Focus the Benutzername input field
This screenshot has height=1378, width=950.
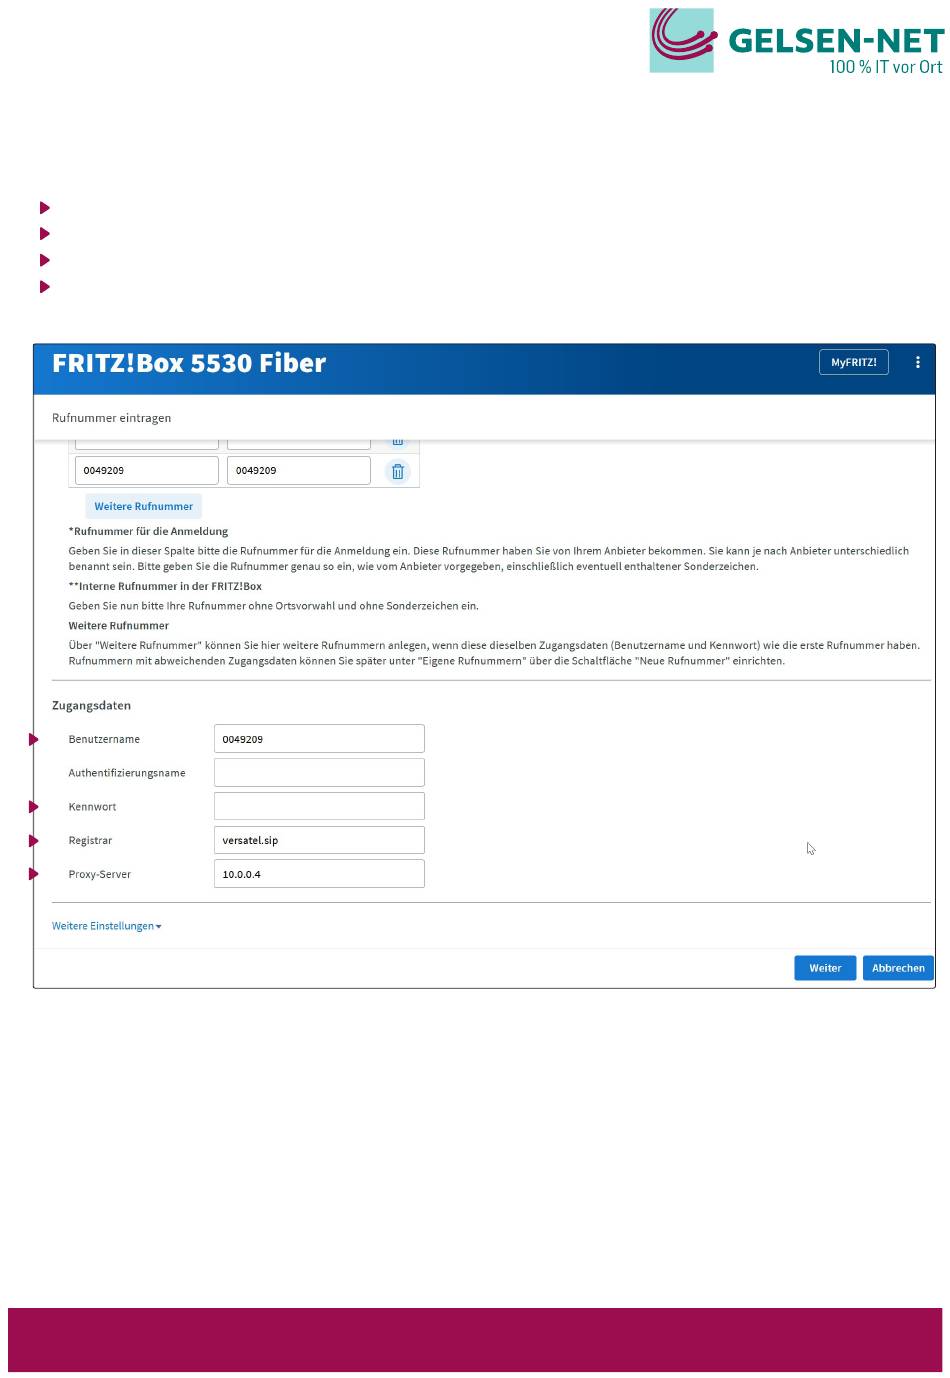click(x=319, y=739)
